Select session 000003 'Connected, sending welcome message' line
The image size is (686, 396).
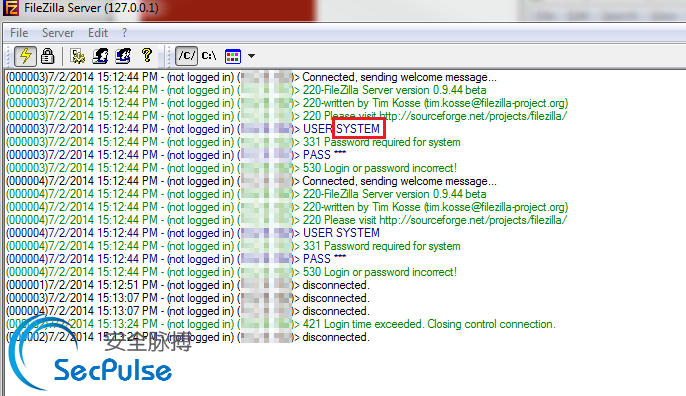[251, 77]
